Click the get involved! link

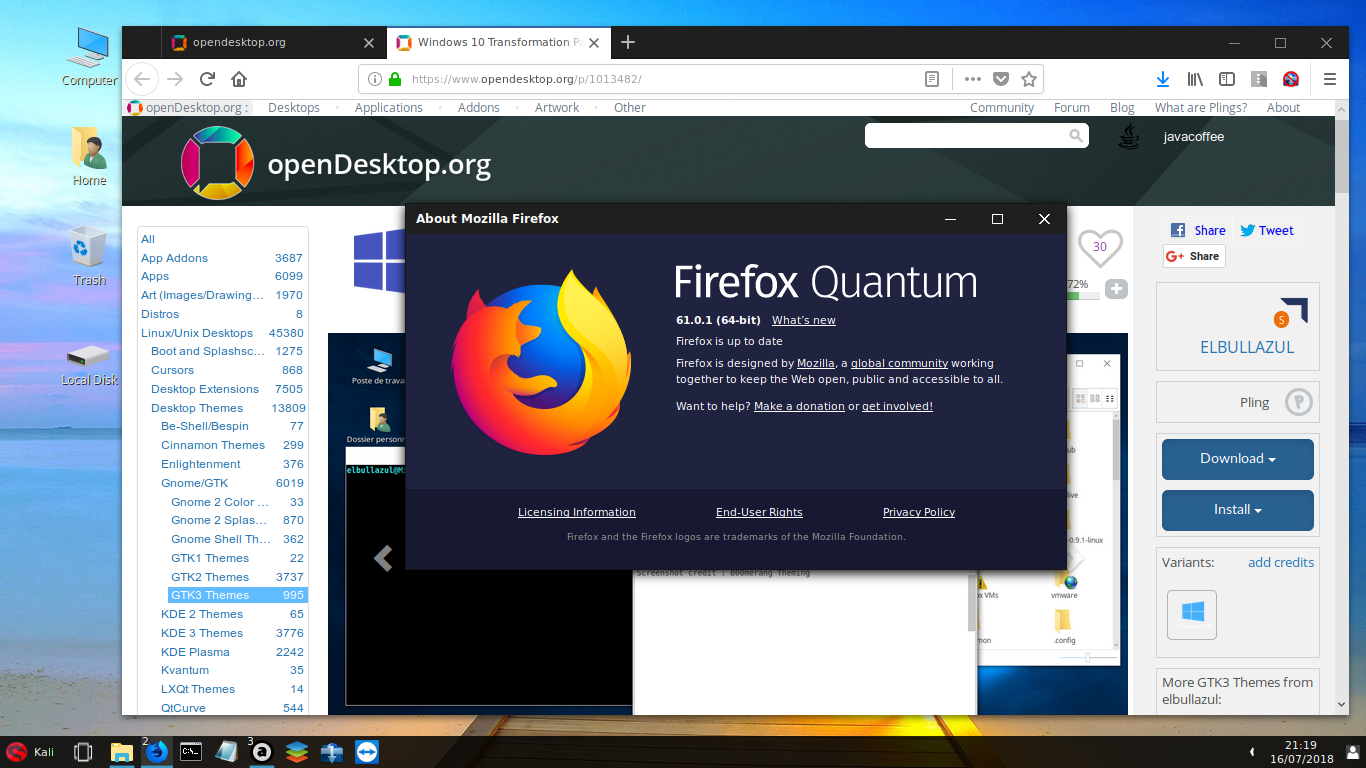(897, 406)
